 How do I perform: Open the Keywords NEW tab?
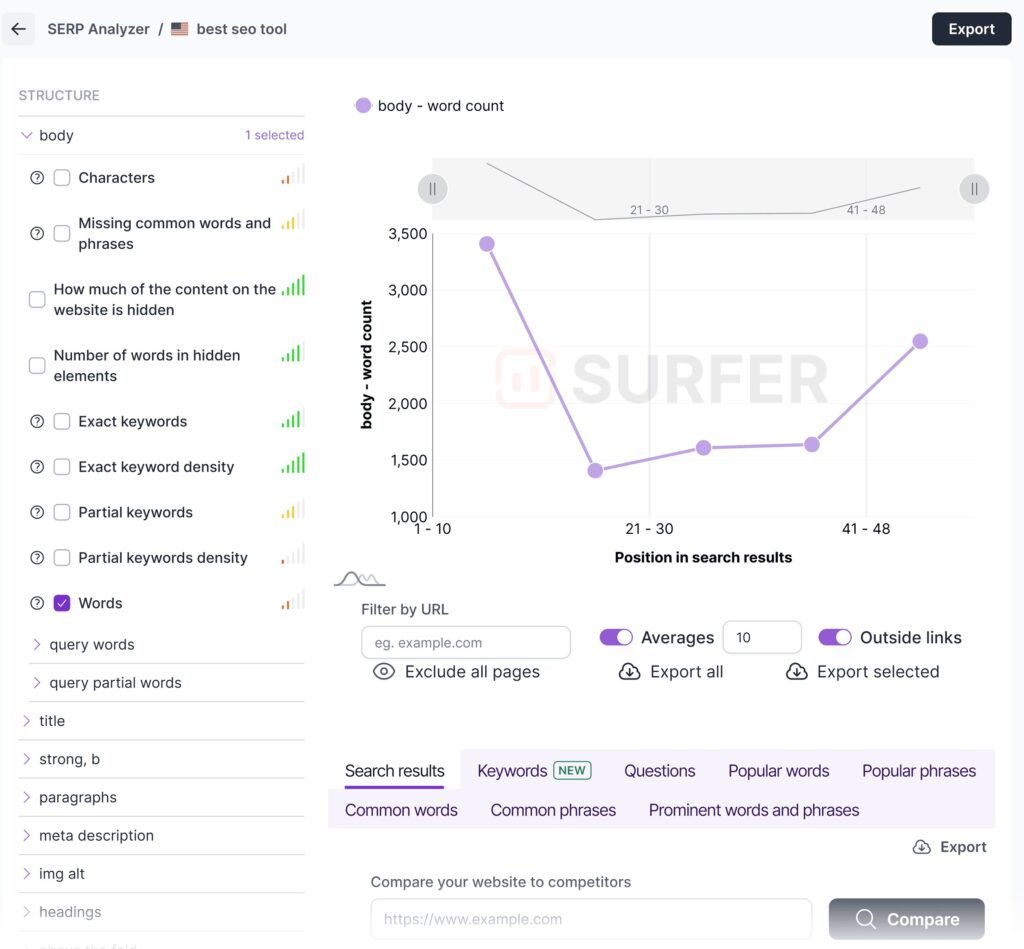pos(534,771)
